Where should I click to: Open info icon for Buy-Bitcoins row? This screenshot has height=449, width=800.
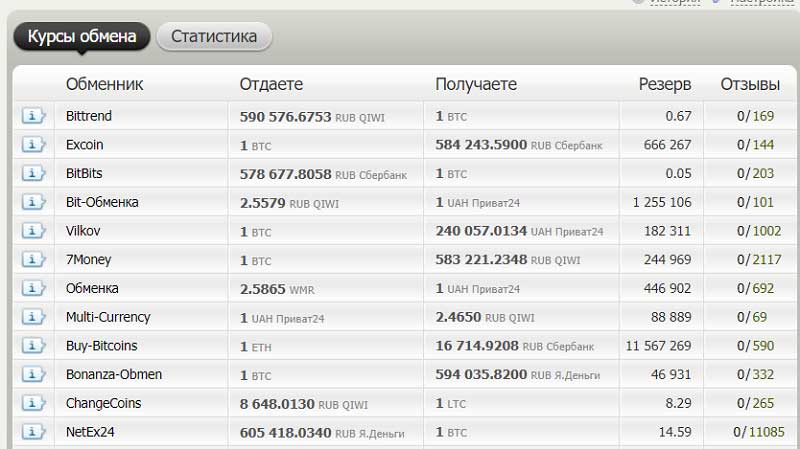(x=33, y=345)
